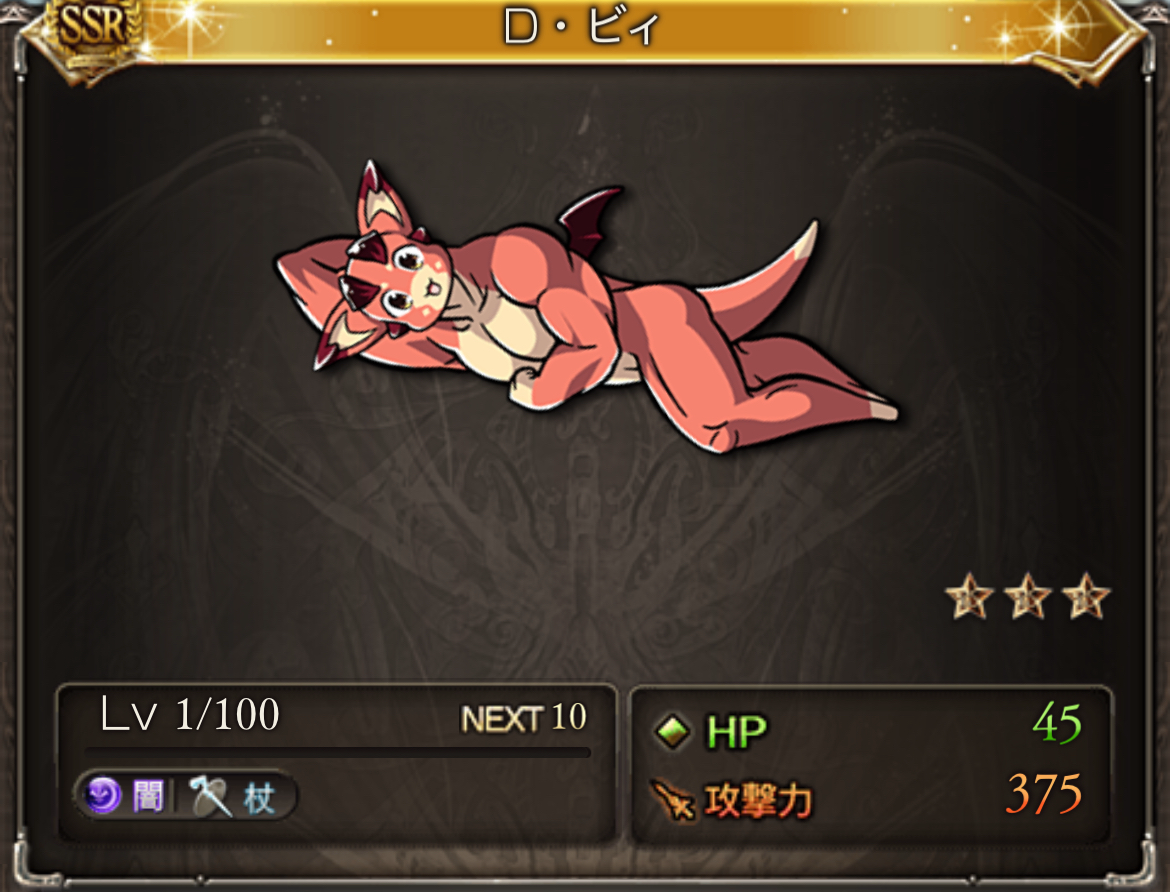
Task: Click the NEXT 10 experience label
Action: tap(524, 718)
